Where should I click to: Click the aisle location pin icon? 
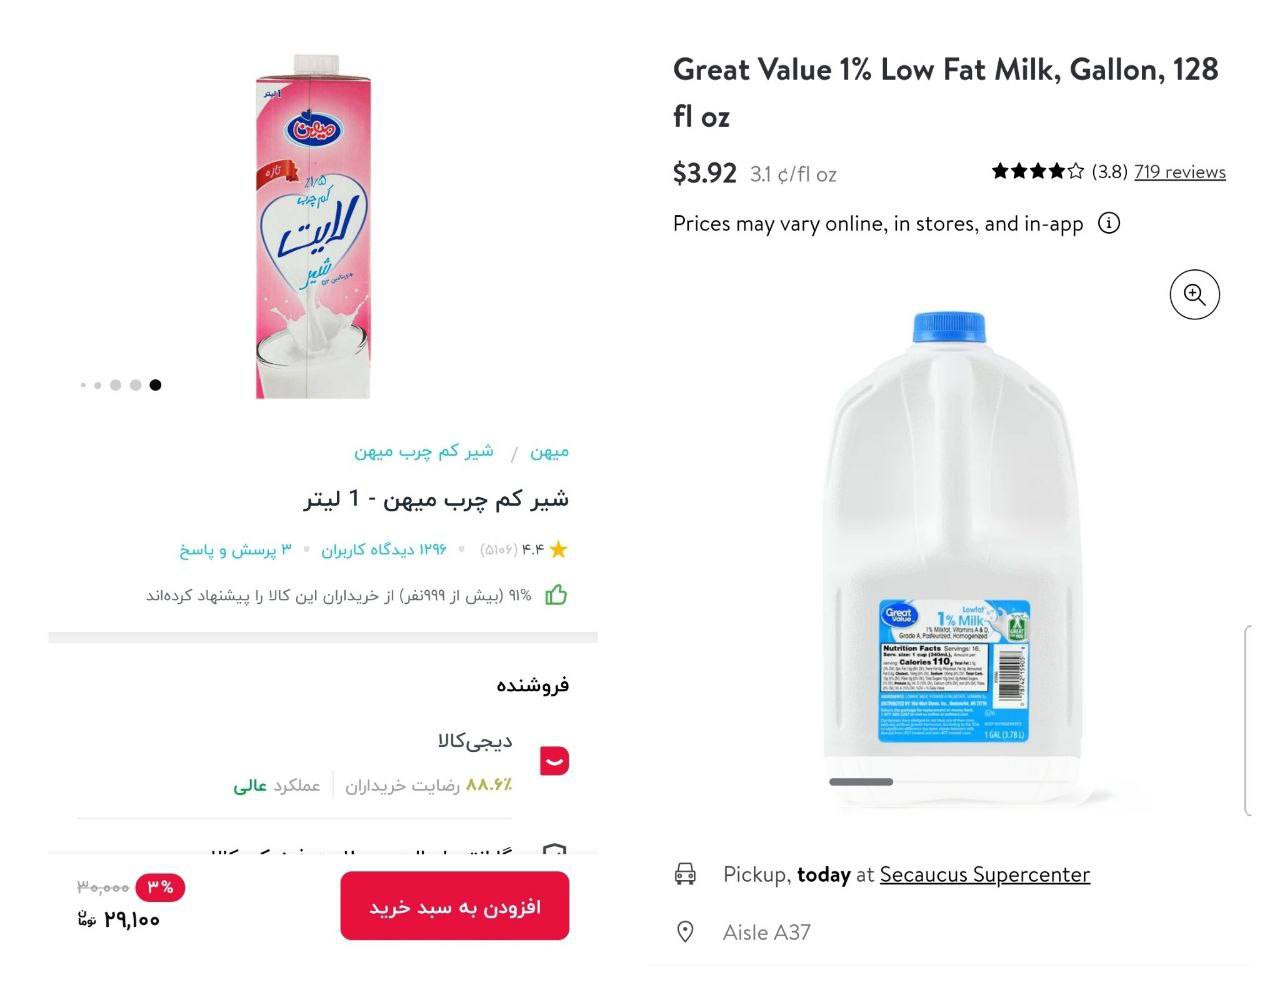click(x=685, y=932)
